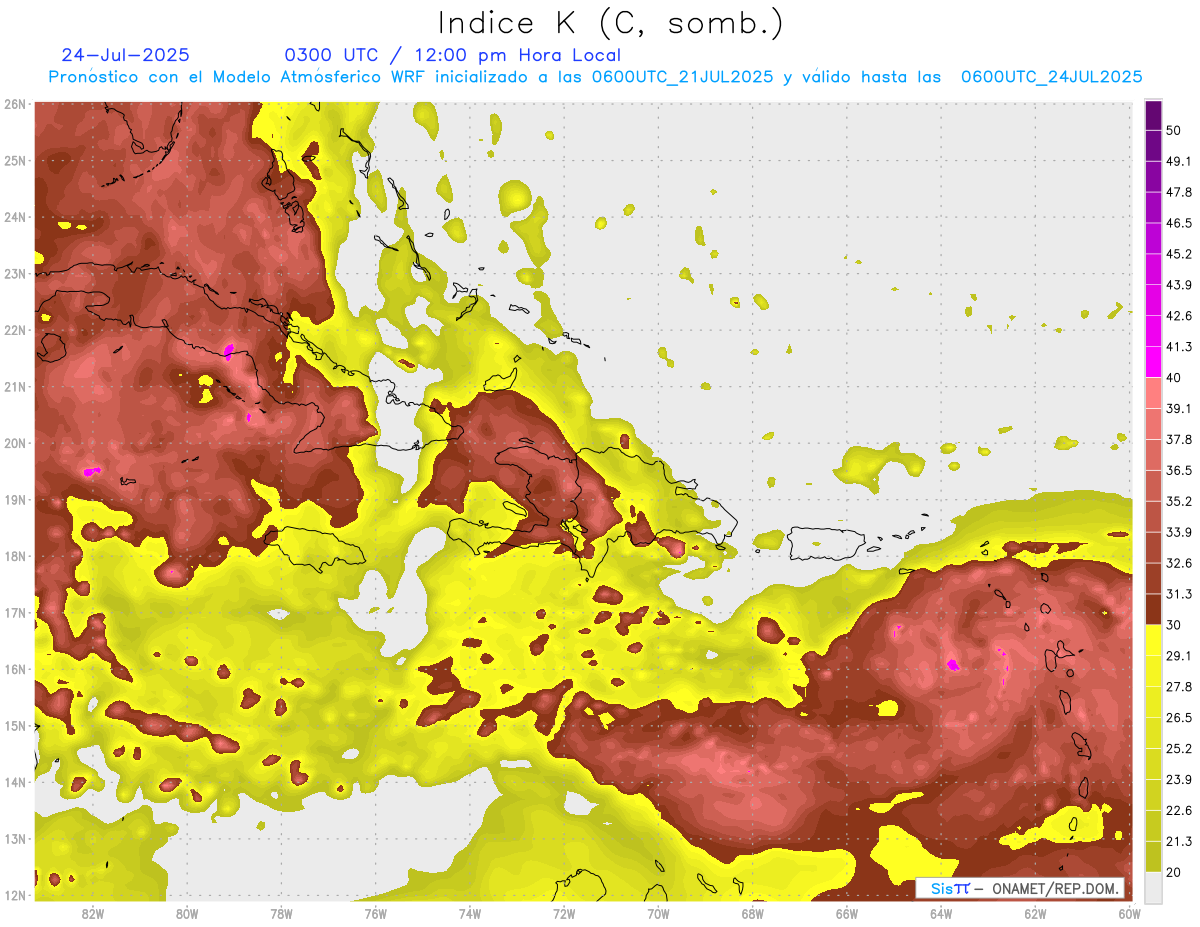This screenshot has height=927, width=1200.
Task: Click the latitude label '22N'
Action: click(x=14, y=330)
